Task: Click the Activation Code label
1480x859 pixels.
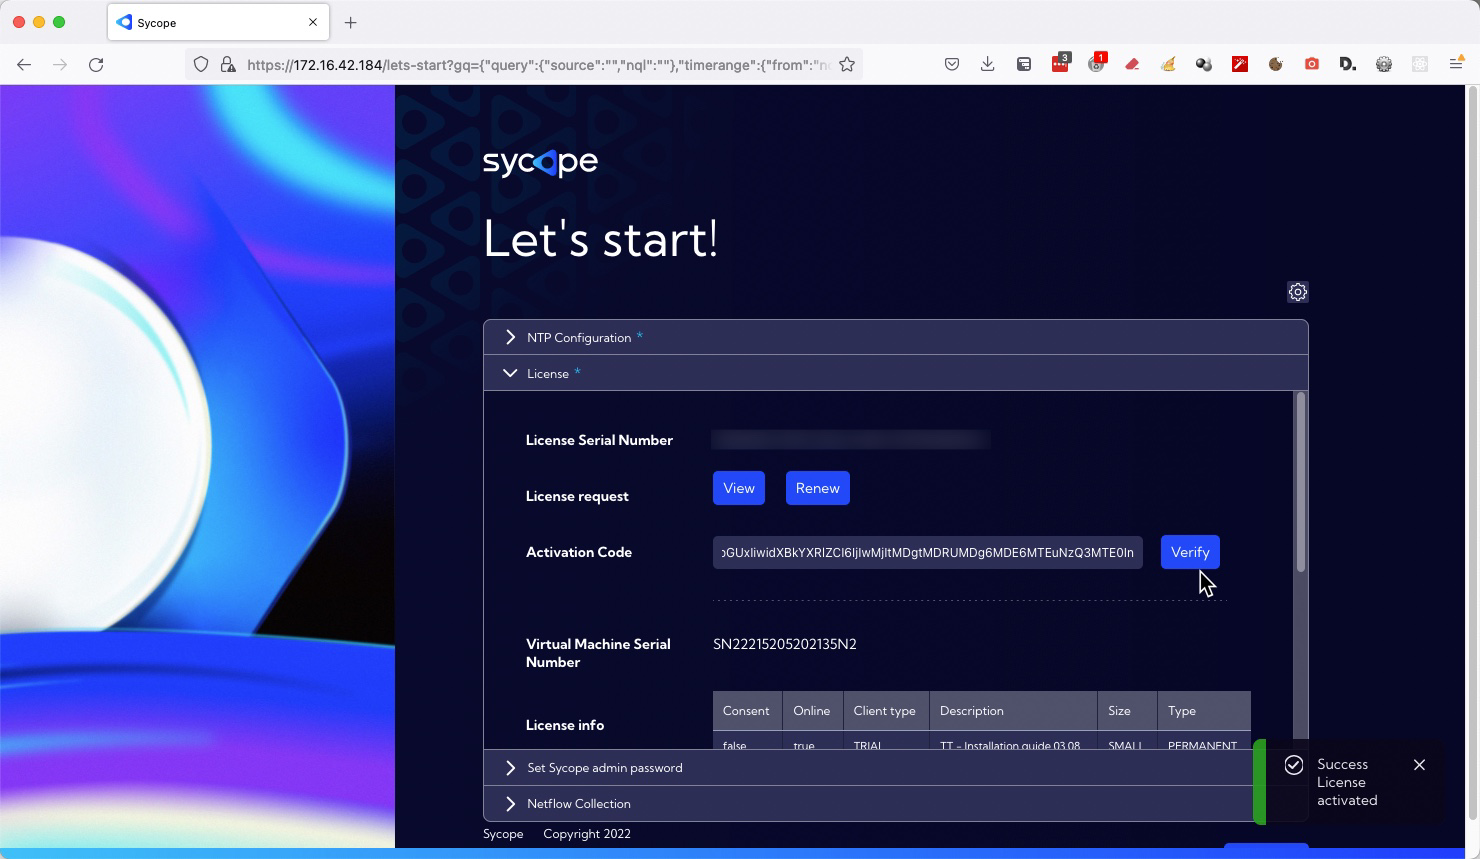Action: tap(579, 552)
